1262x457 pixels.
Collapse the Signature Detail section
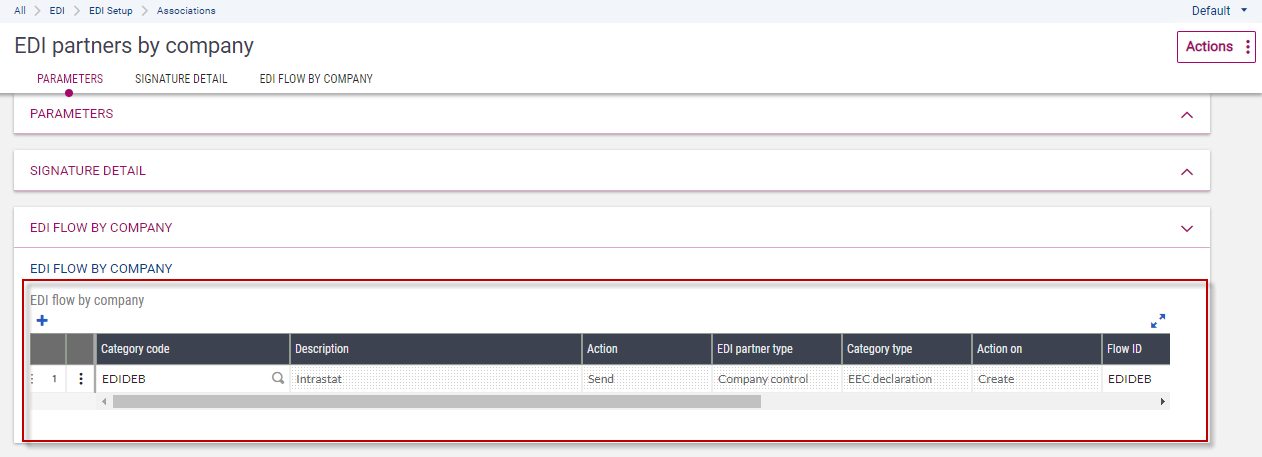point(1187,172)
